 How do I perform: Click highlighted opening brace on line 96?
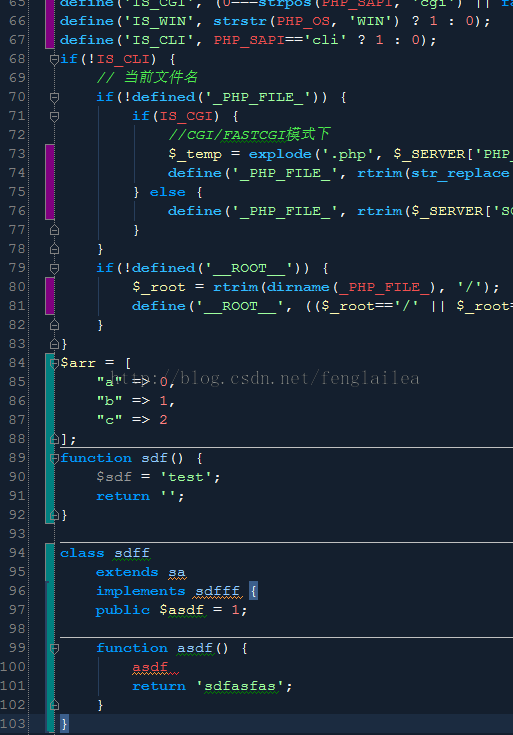[x=254, y=591]
